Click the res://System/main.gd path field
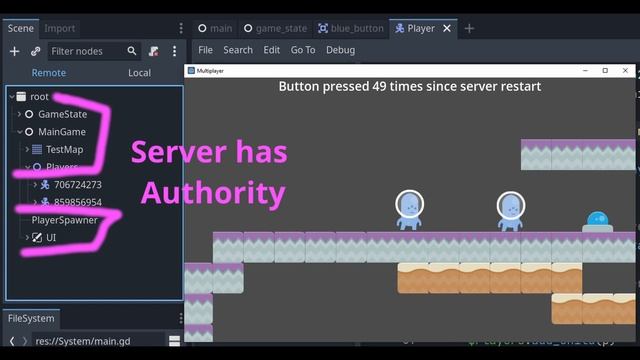 (100, 341)
